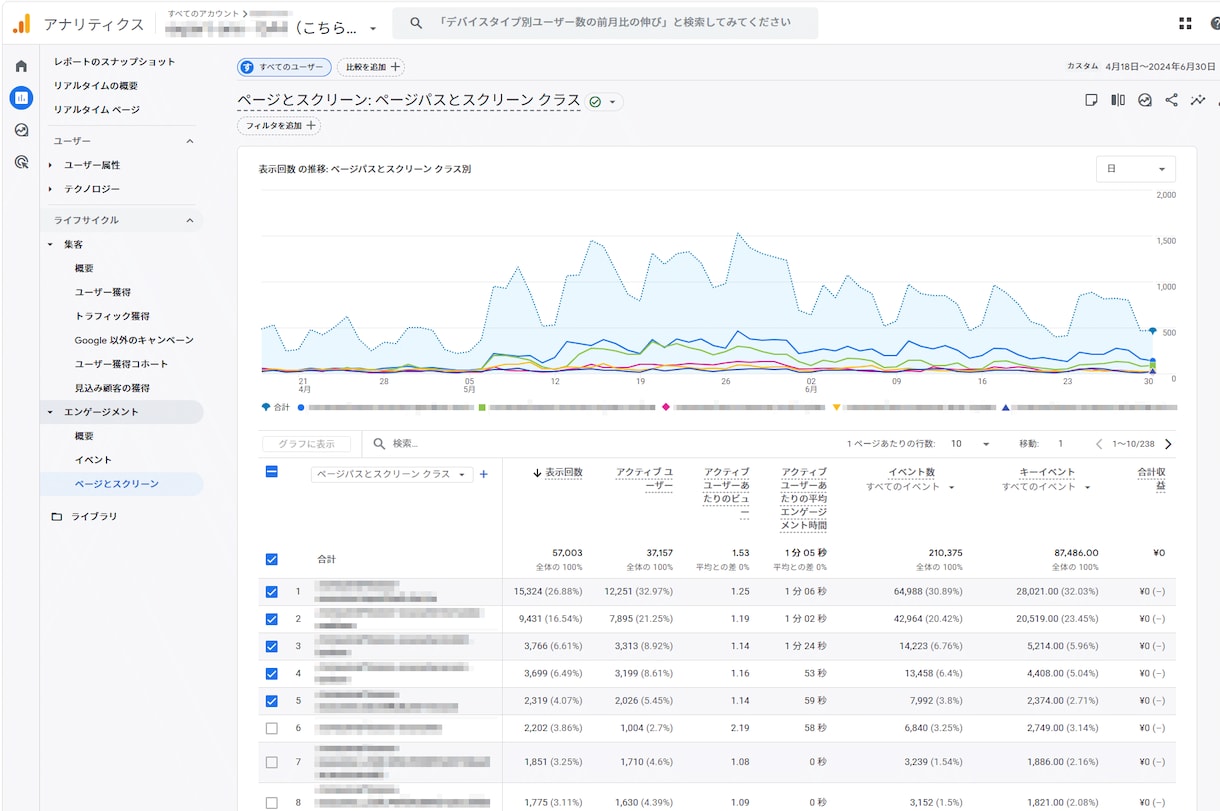Expand the テクノロジー tree item
The height and width of the screenshot is (811, 1220).
click(x=51, y=189)
